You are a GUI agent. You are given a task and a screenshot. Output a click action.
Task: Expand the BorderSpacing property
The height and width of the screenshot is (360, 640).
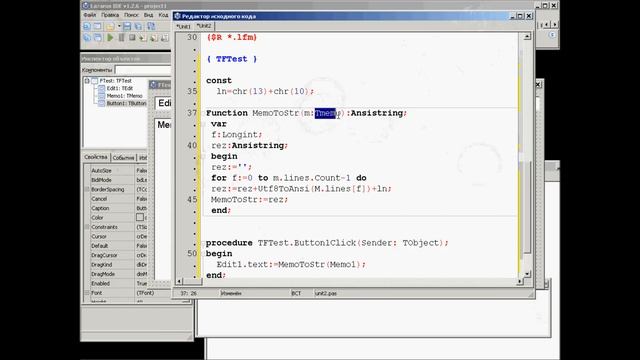click(87, 189)
